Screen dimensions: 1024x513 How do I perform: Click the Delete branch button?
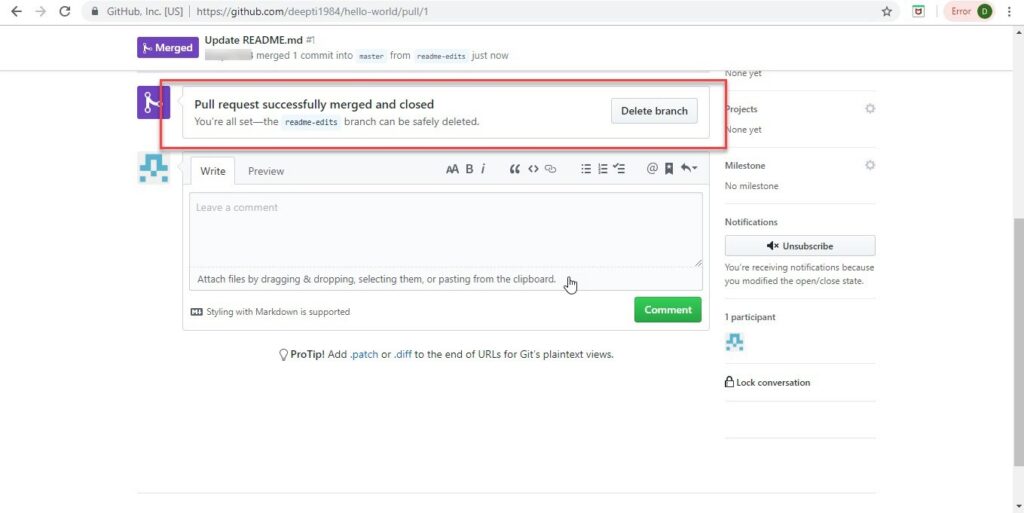tap(654, 111)
